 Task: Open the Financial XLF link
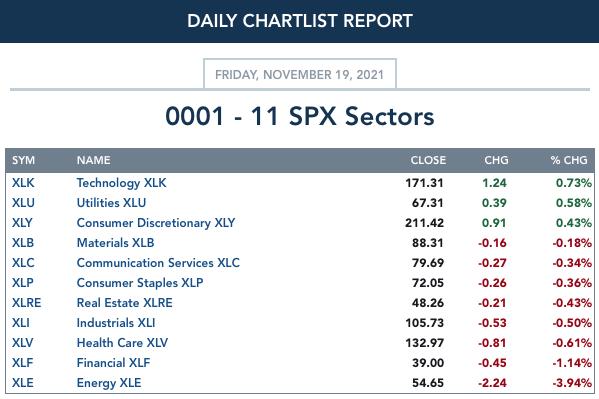coord(113,363)
